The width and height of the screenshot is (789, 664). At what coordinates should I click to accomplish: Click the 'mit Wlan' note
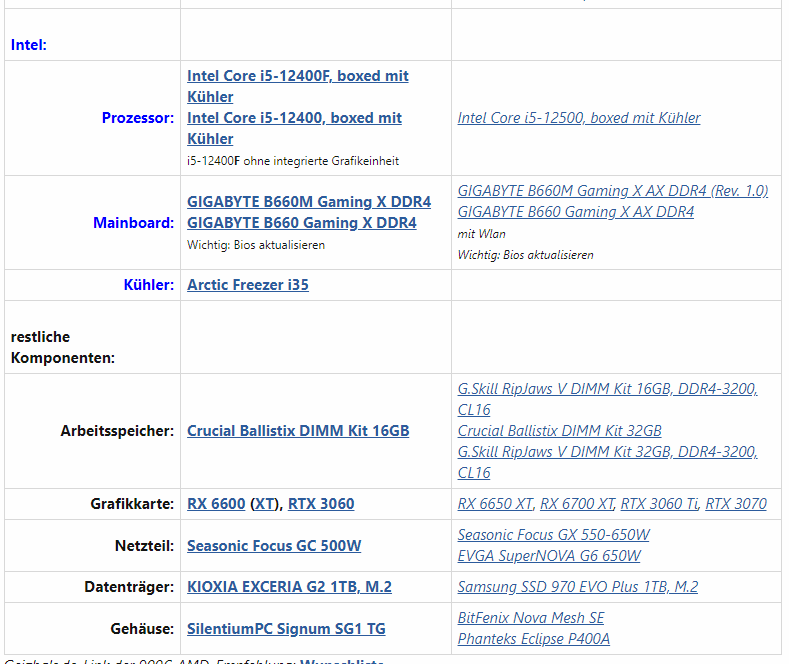pyautogui.click(x=482, y=234)
